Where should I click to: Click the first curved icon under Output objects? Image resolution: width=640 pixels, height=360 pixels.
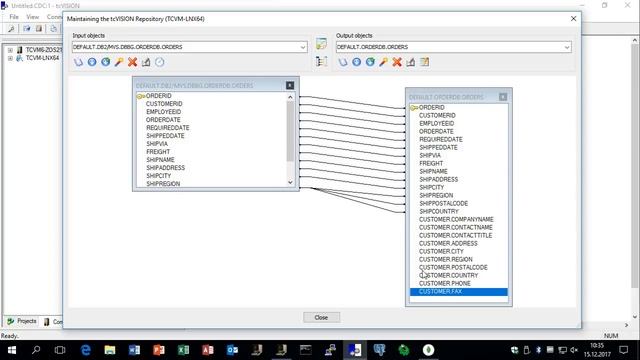343,62
